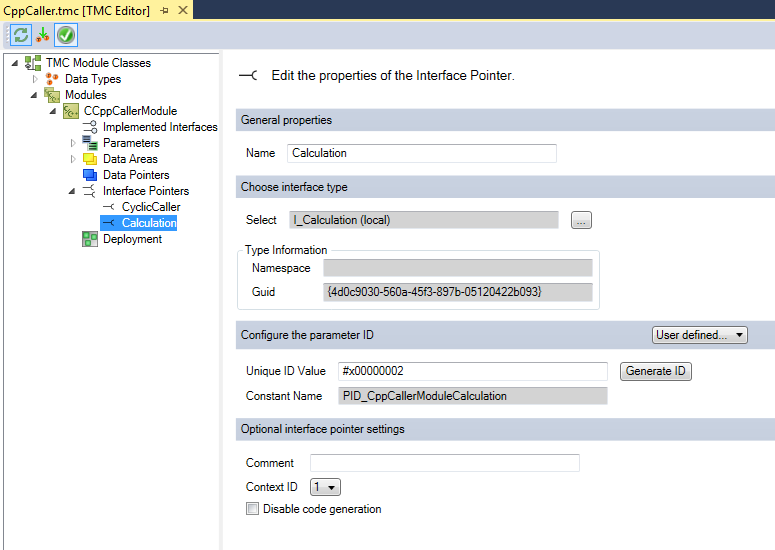The height and width of the screenshot is (550, 775).
Task: Click the Comment input field
Action: [x=445, y=463]
